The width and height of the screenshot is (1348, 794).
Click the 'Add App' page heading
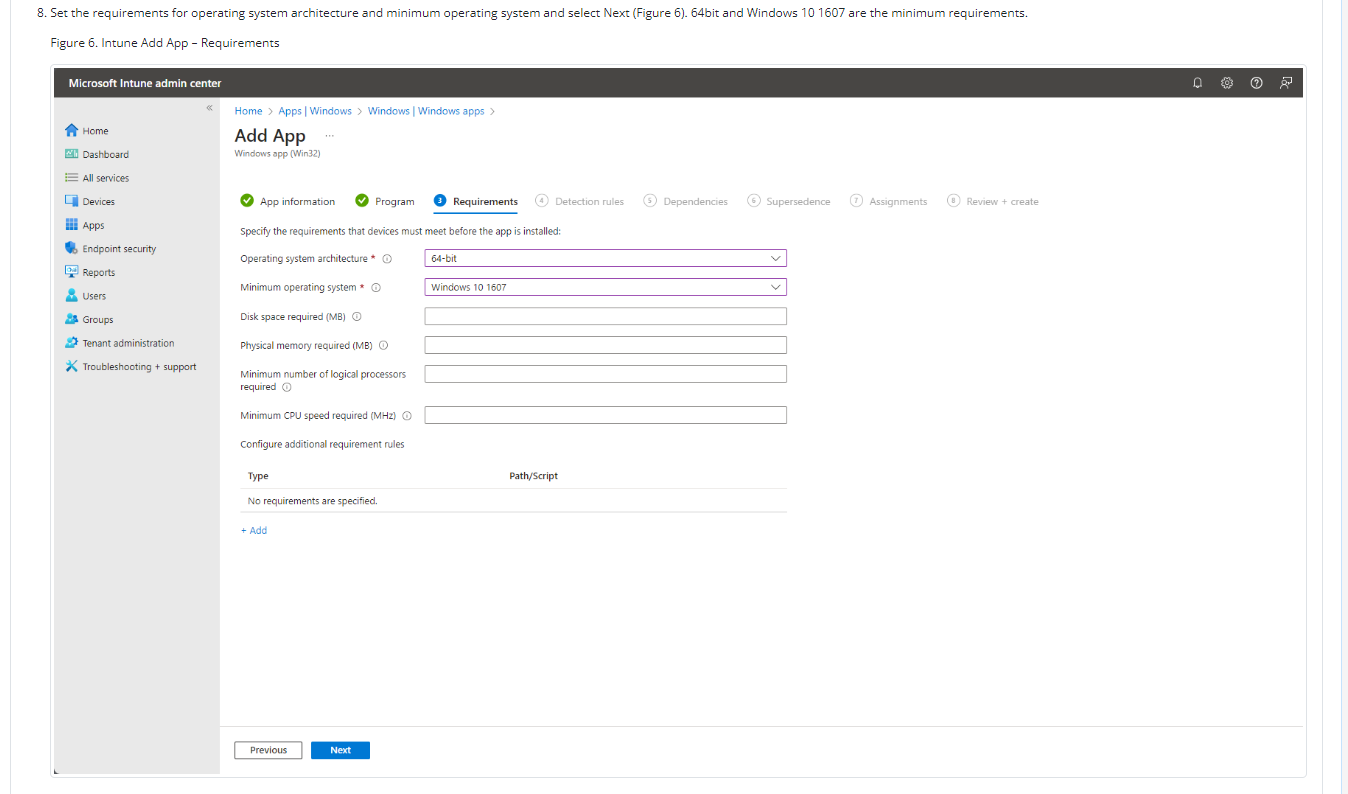point(270,136)
